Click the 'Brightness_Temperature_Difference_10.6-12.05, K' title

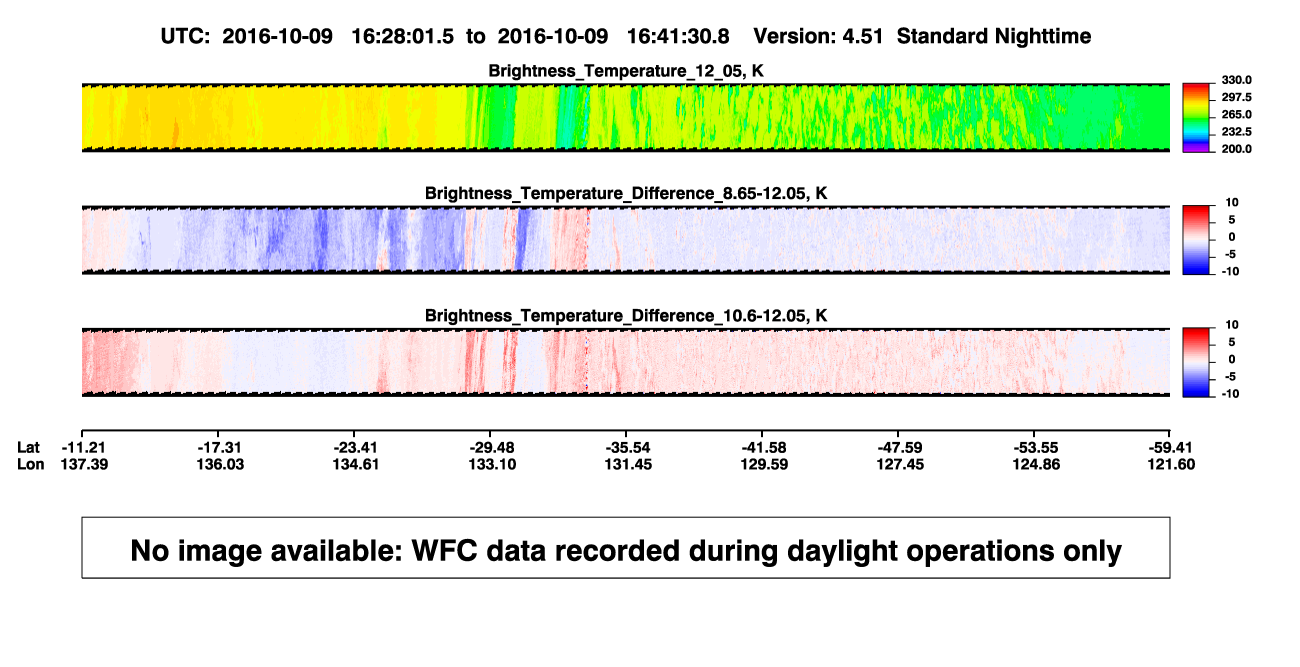point(626,316)
